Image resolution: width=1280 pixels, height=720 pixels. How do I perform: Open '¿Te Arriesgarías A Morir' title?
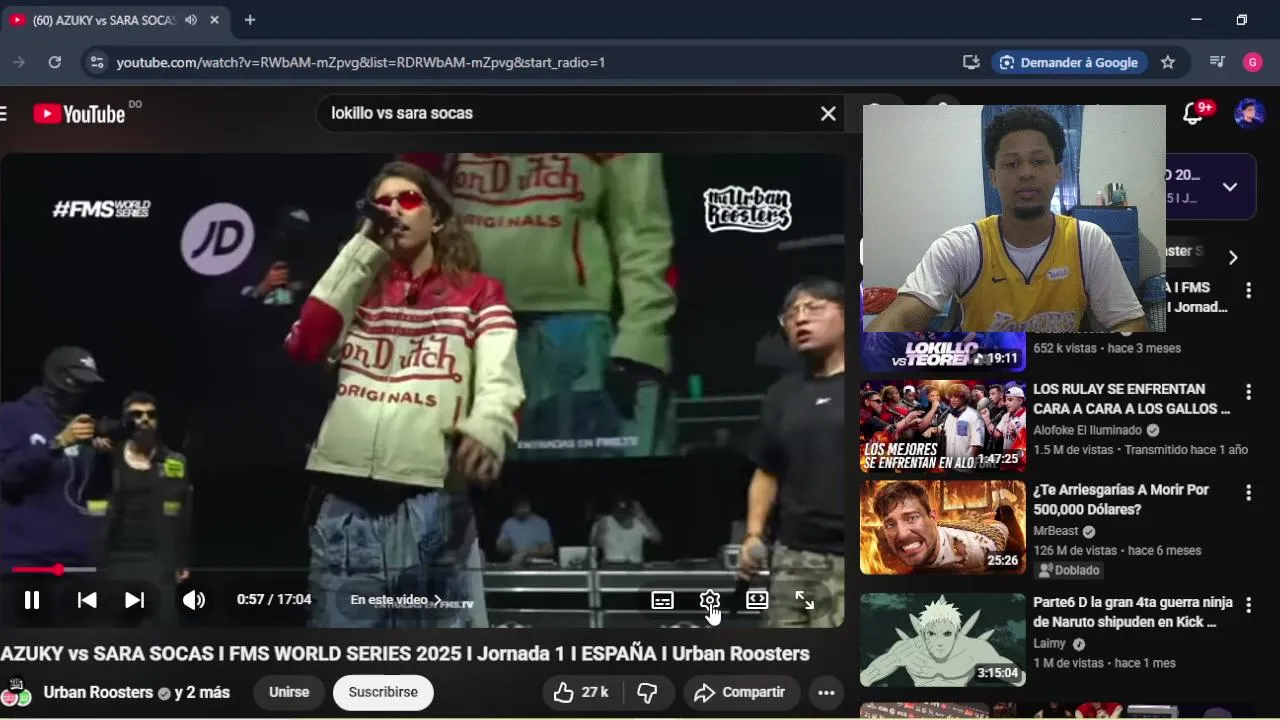coord(1121,499)
